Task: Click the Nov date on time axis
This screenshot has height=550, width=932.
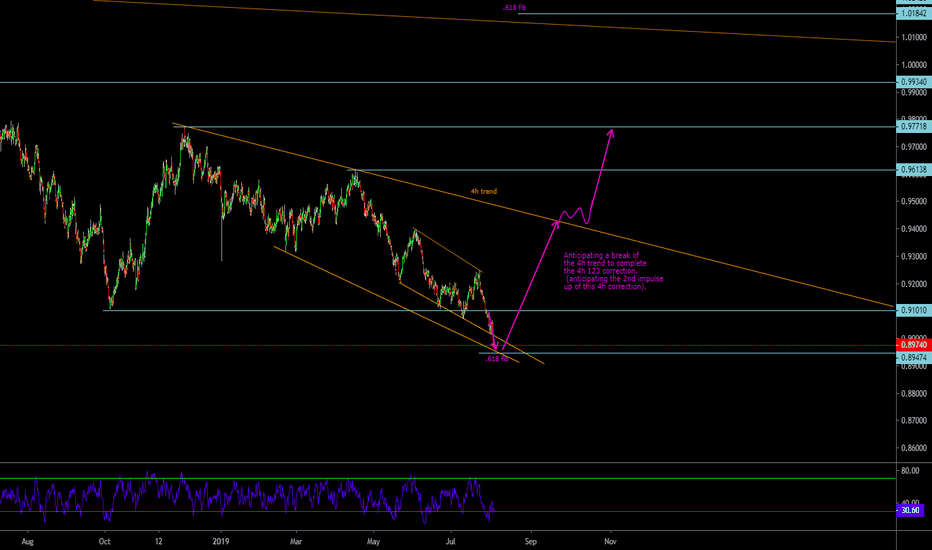Action: coord(610,542)
